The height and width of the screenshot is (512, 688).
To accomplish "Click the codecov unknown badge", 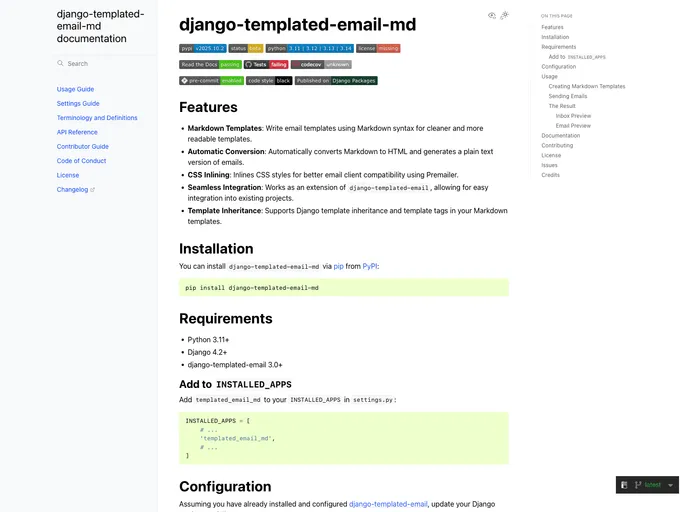I will tap(321, 64).
